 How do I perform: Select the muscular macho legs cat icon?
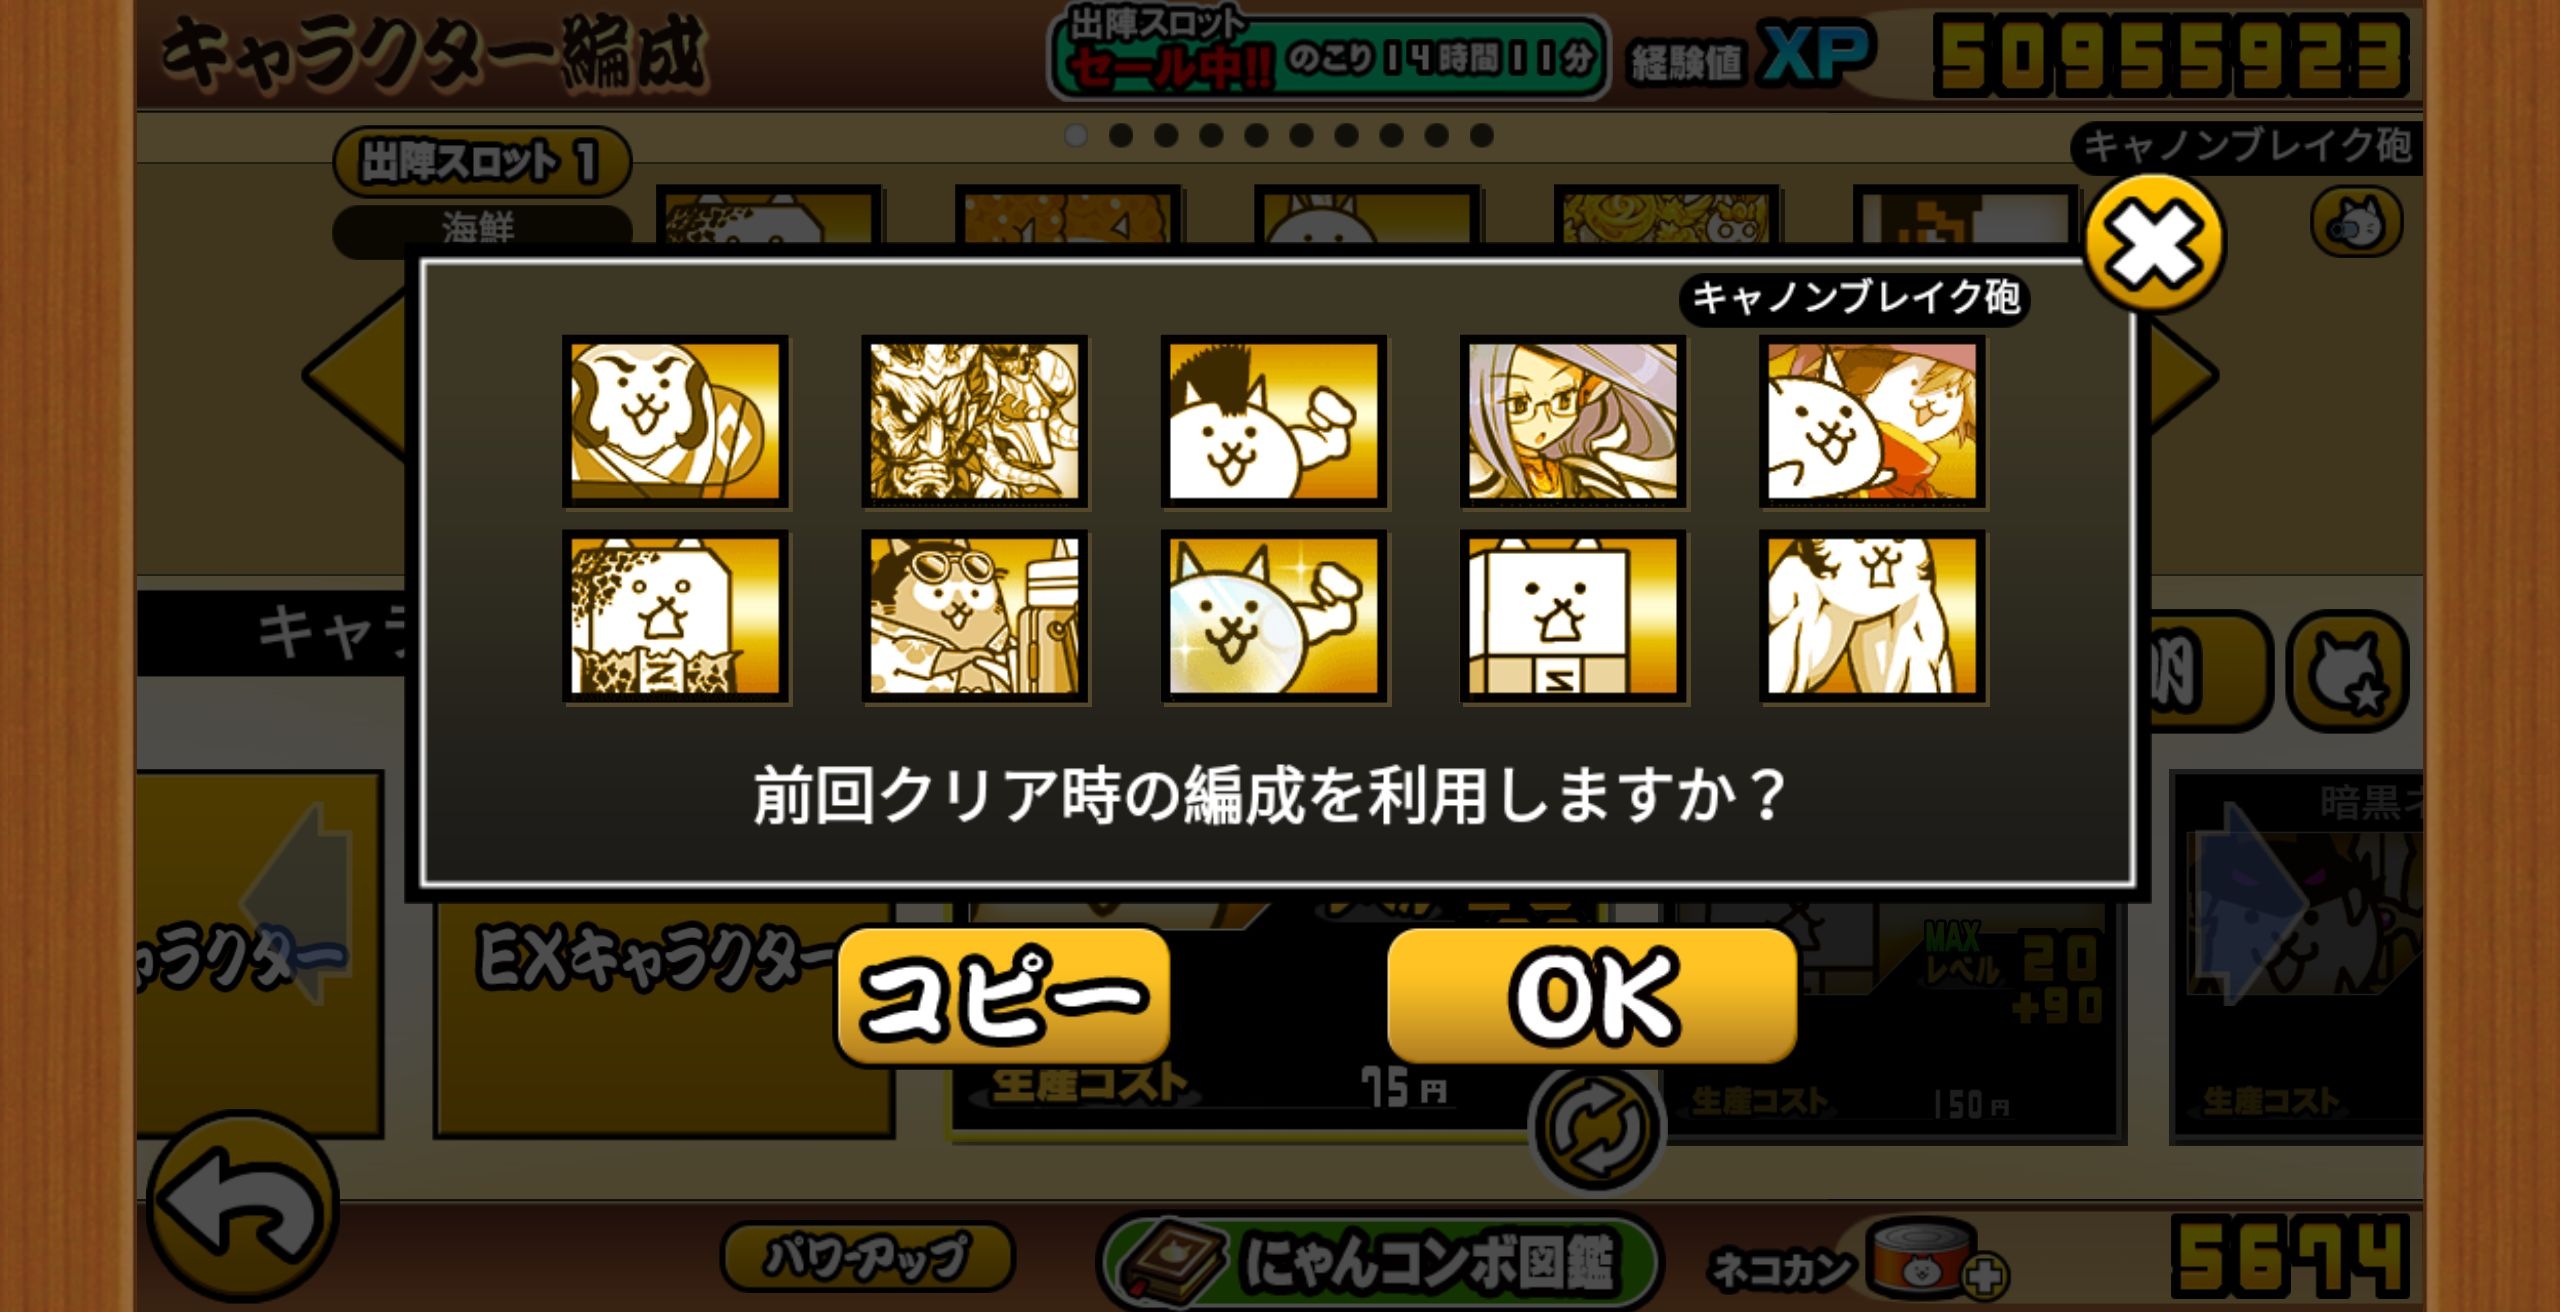pyautogui.click(x=1873, y=616)
